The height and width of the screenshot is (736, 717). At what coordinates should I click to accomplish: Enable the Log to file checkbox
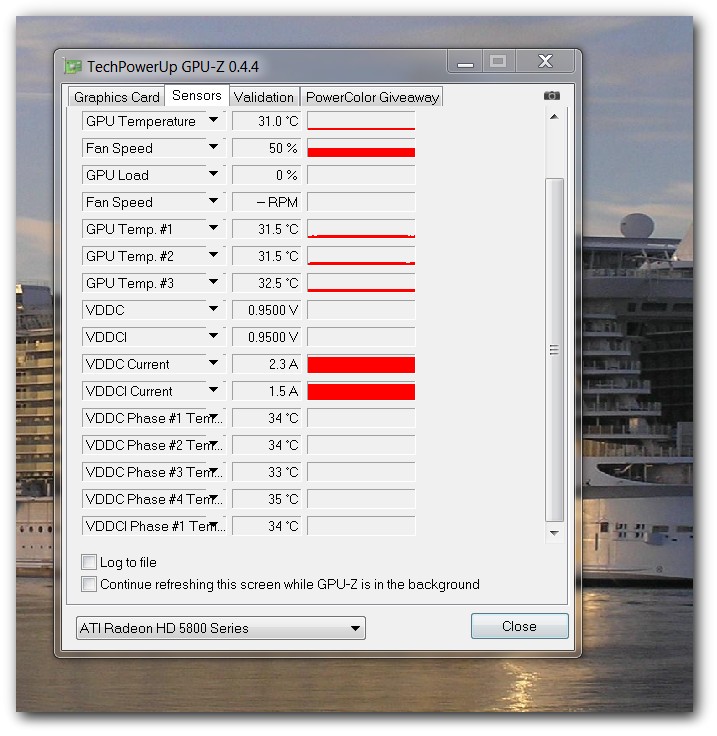click(x=89, y=562)
